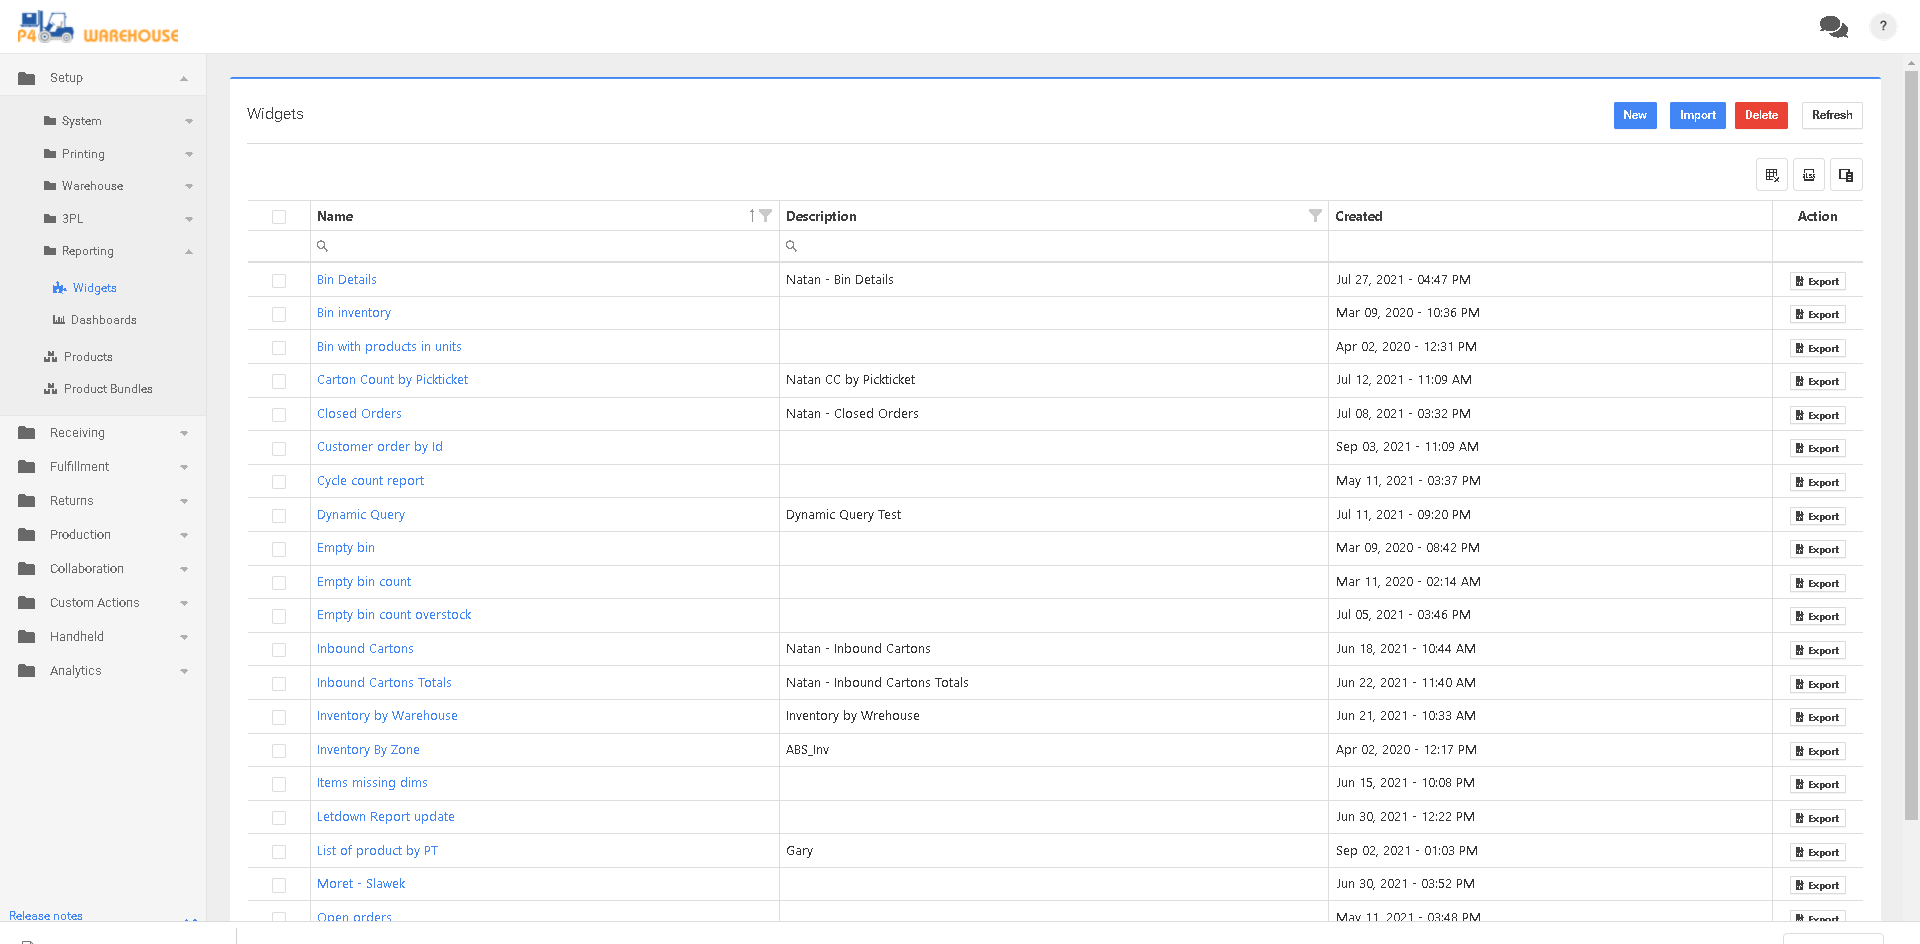Image resolution: width=1920 pixels, height=944 pixels.
Task: Check the Dynamic Query row checkbox
Action: (279, 516)
